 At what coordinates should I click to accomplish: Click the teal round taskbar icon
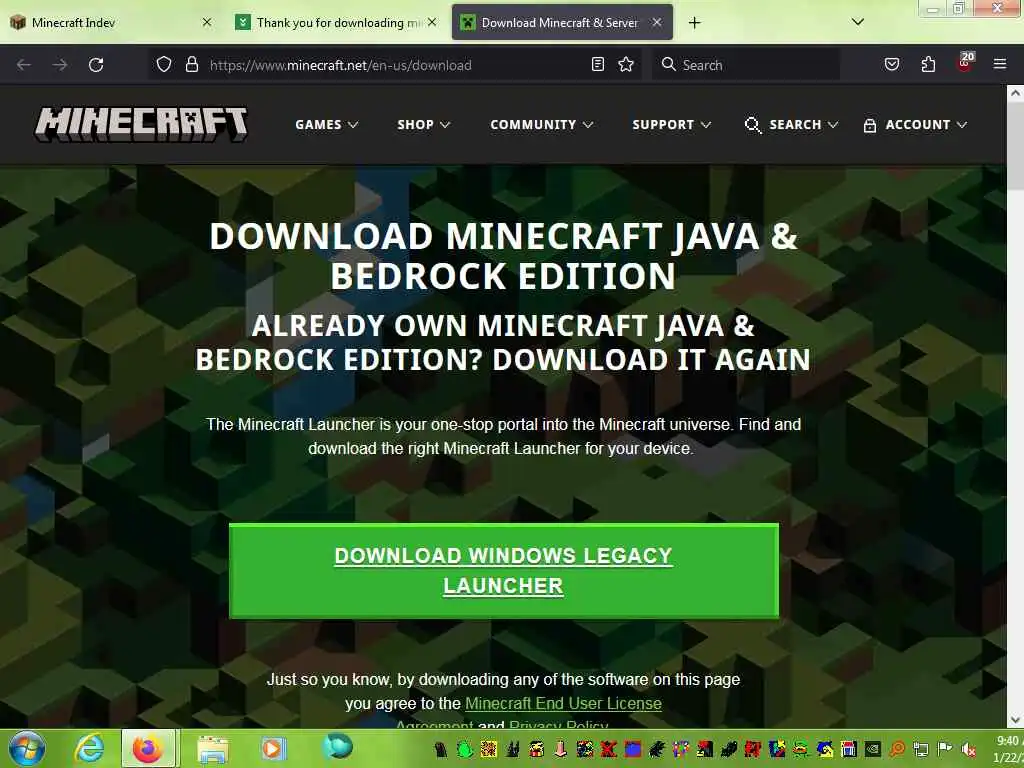tap(337, 747)
